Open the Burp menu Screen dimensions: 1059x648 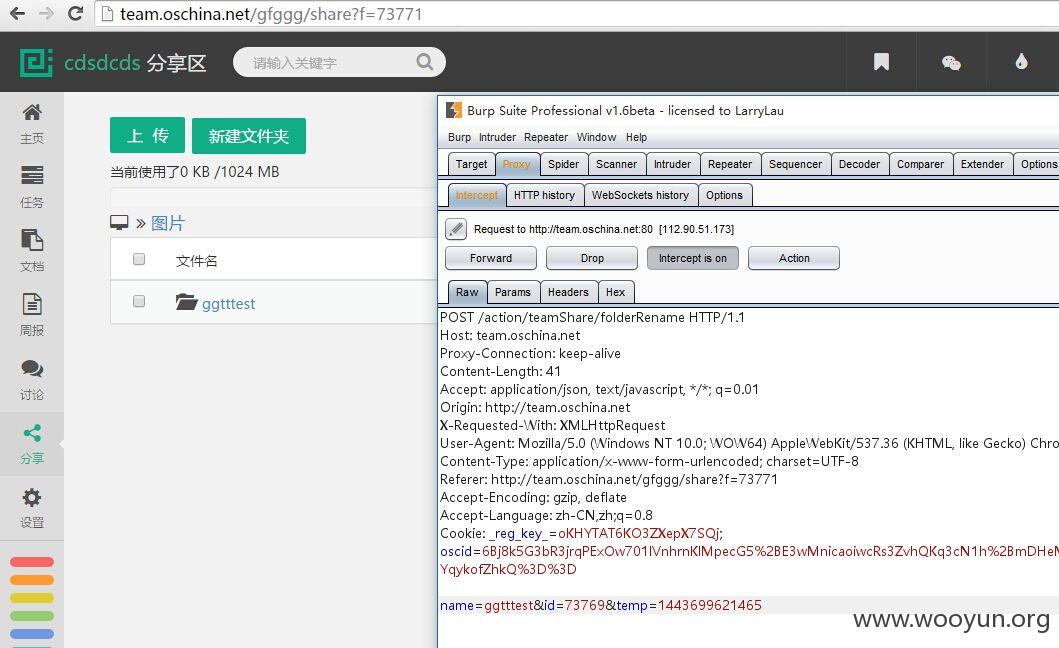tap(459, 137)
